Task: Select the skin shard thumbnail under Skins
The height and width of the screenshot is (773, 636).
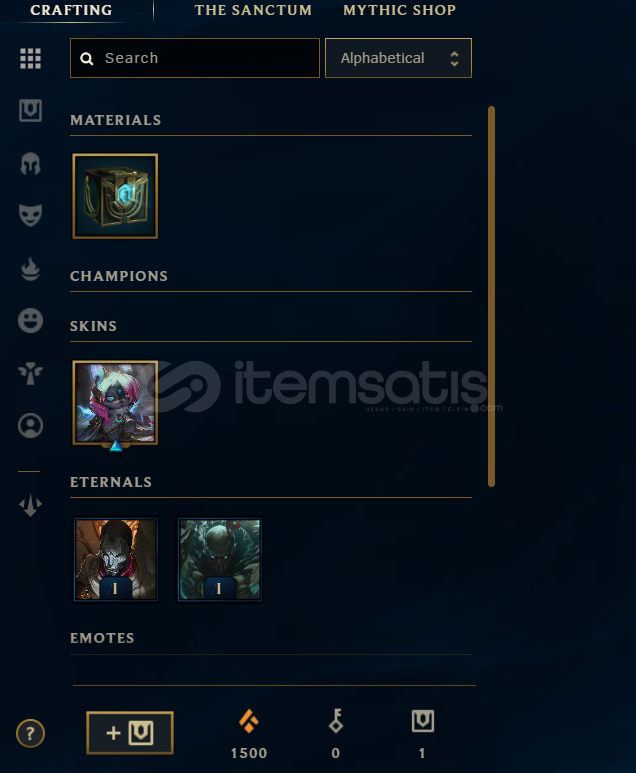Action: 115,403
